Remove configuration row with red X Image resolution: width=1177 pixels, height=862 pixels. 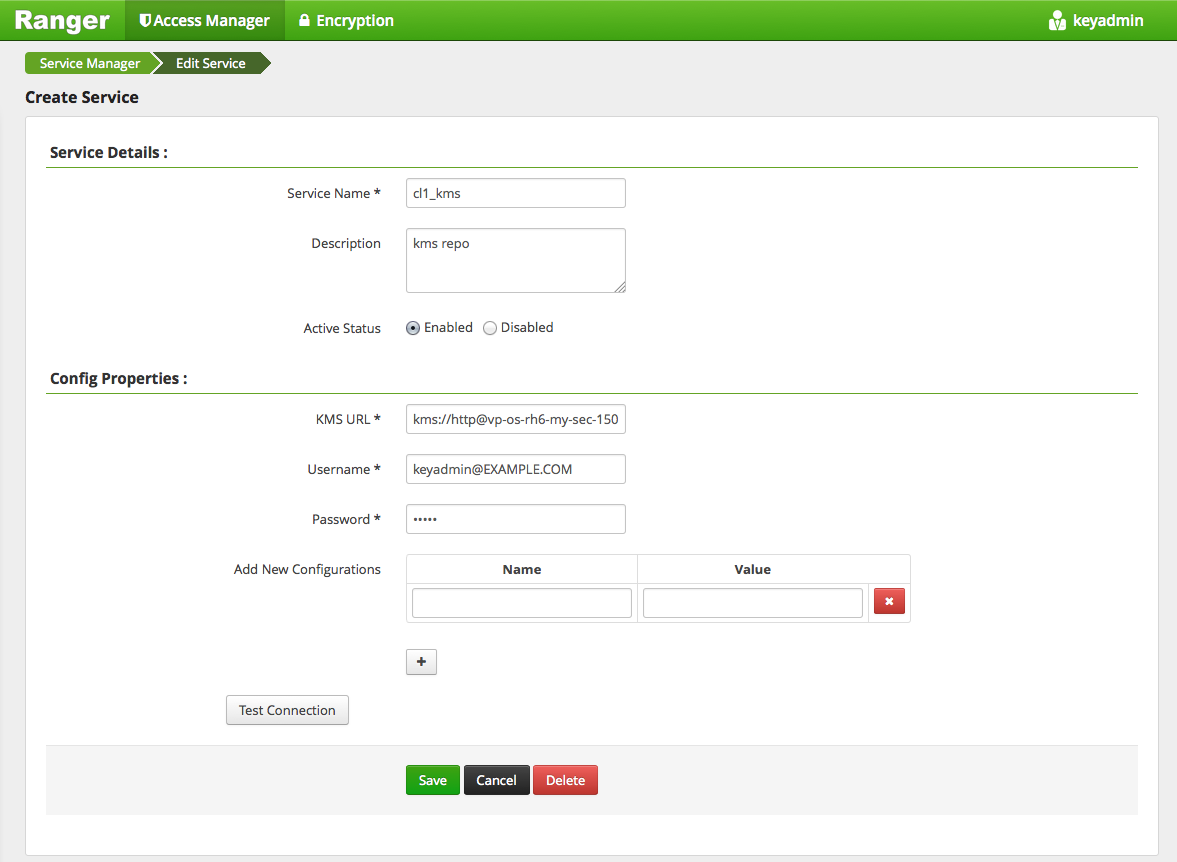(889, 602)
